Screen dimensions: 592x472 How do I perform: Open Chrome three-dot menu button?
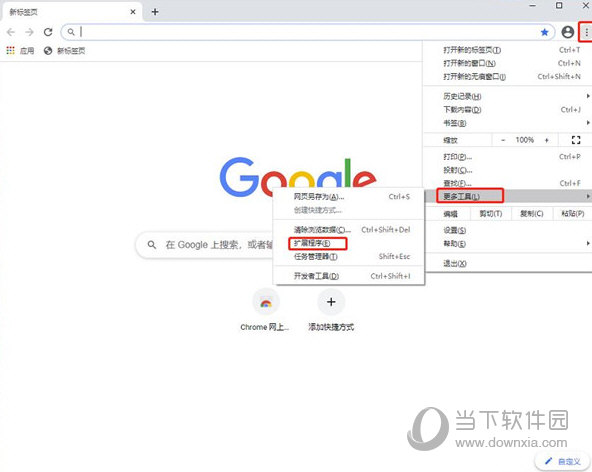[586, 32]
